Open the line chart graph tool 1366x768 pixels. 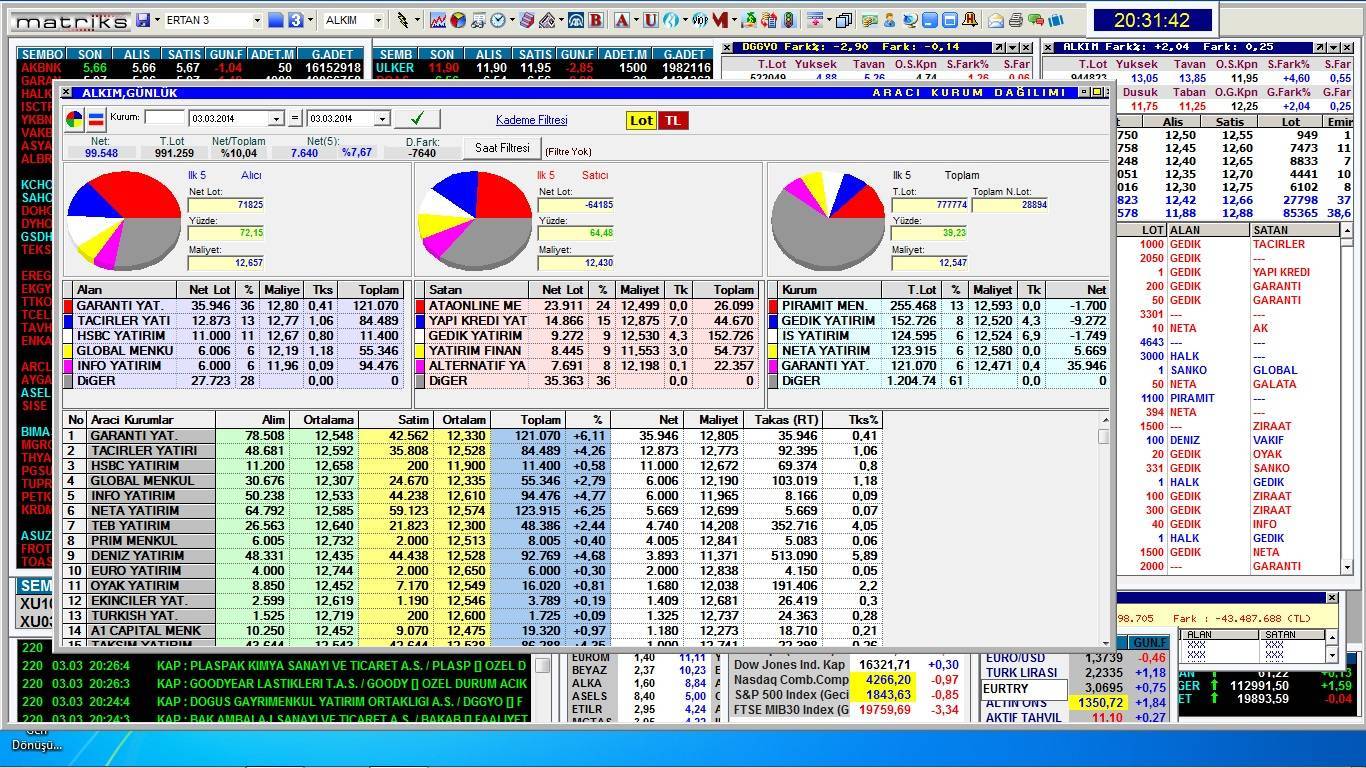pos(438,20)
